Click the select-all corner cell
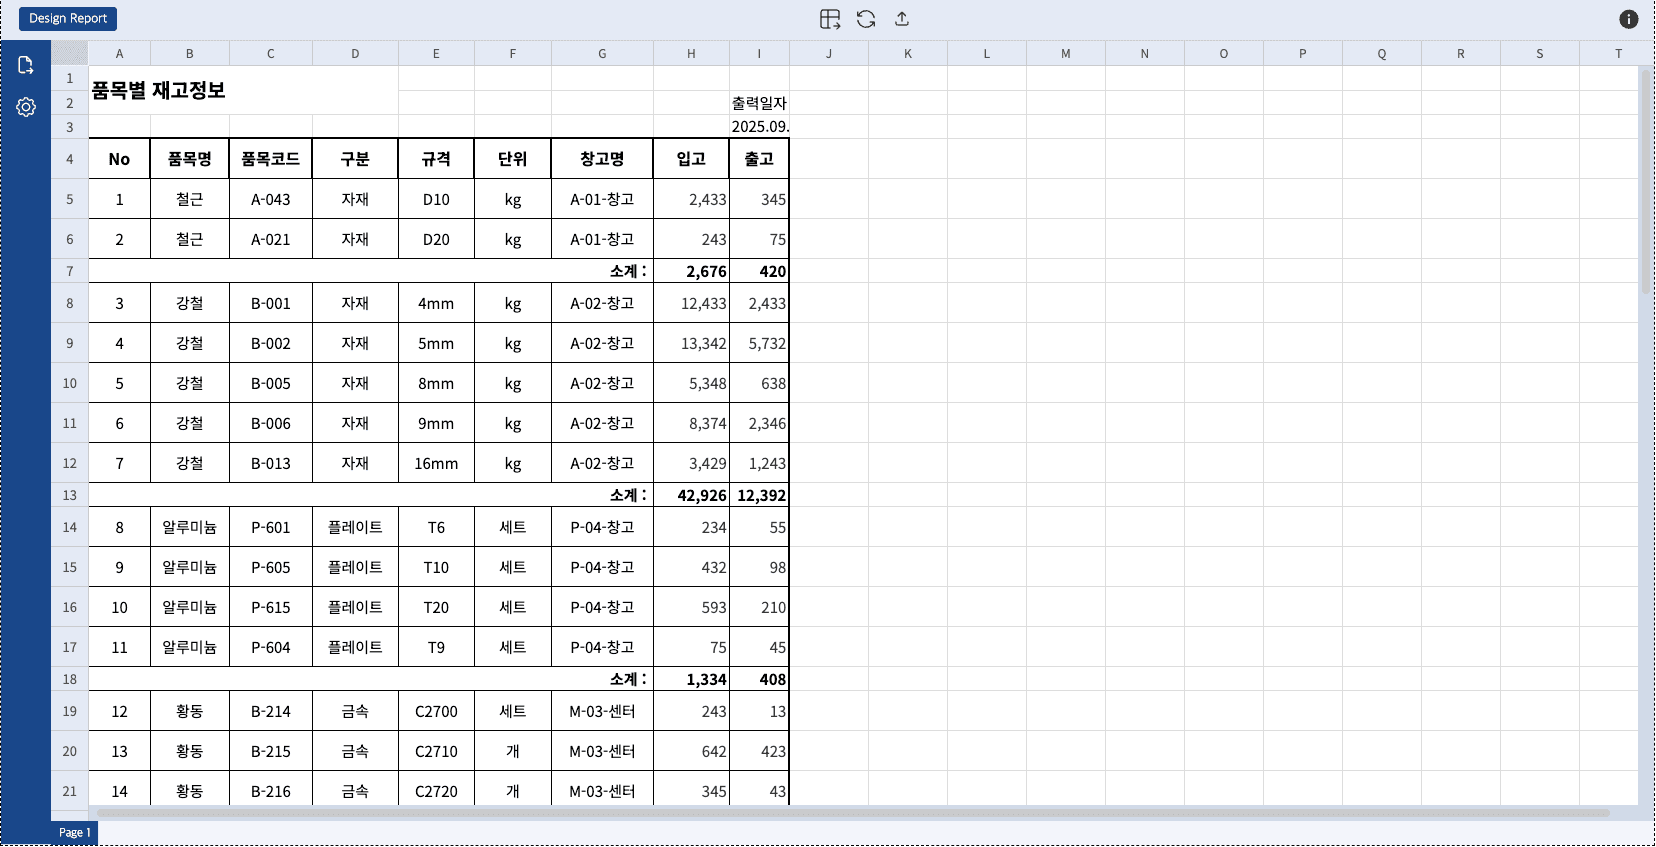The image size is (1656, 847). (x=70, y=54)
